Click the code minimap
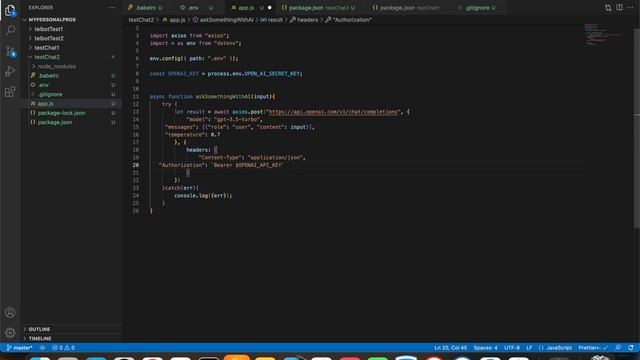 602,35
